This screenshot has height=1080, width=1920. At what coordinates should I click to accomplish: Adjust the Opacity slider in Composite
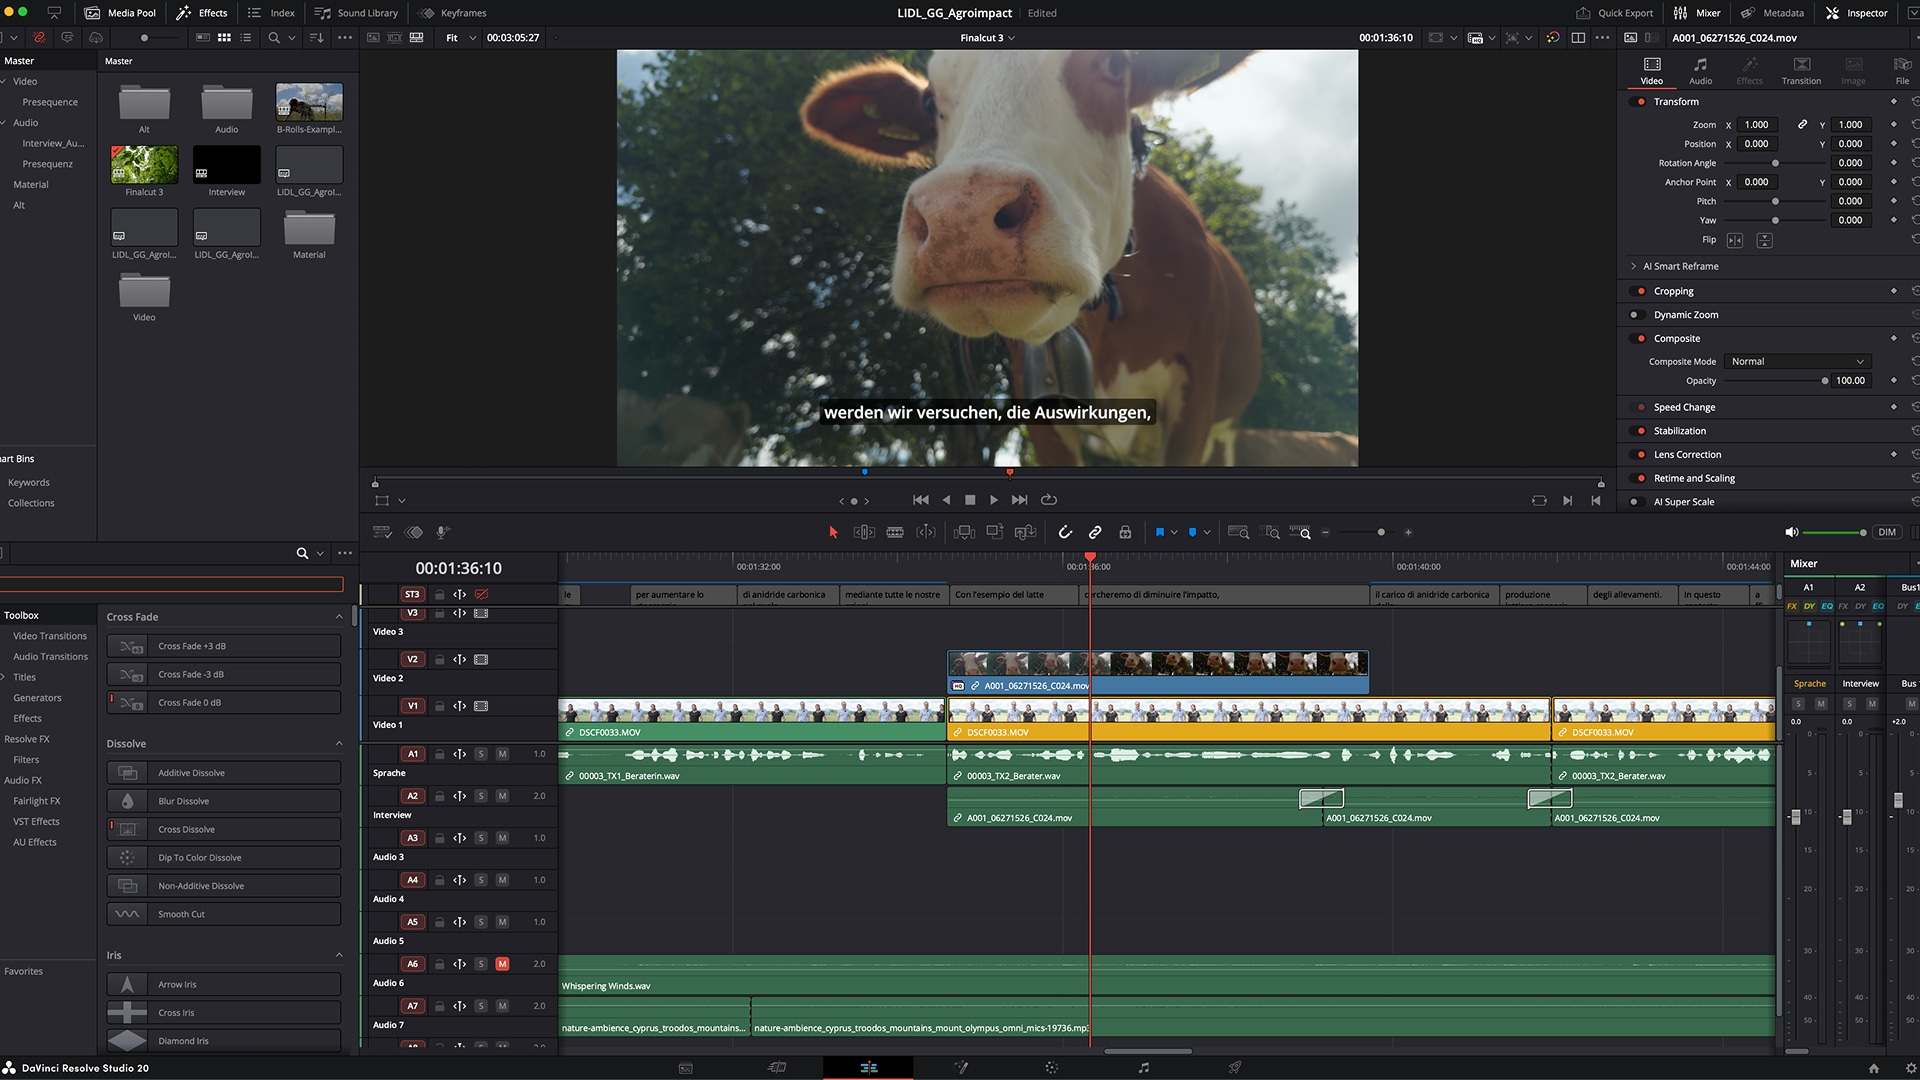pyautogui.click(x=1824, y=381)
